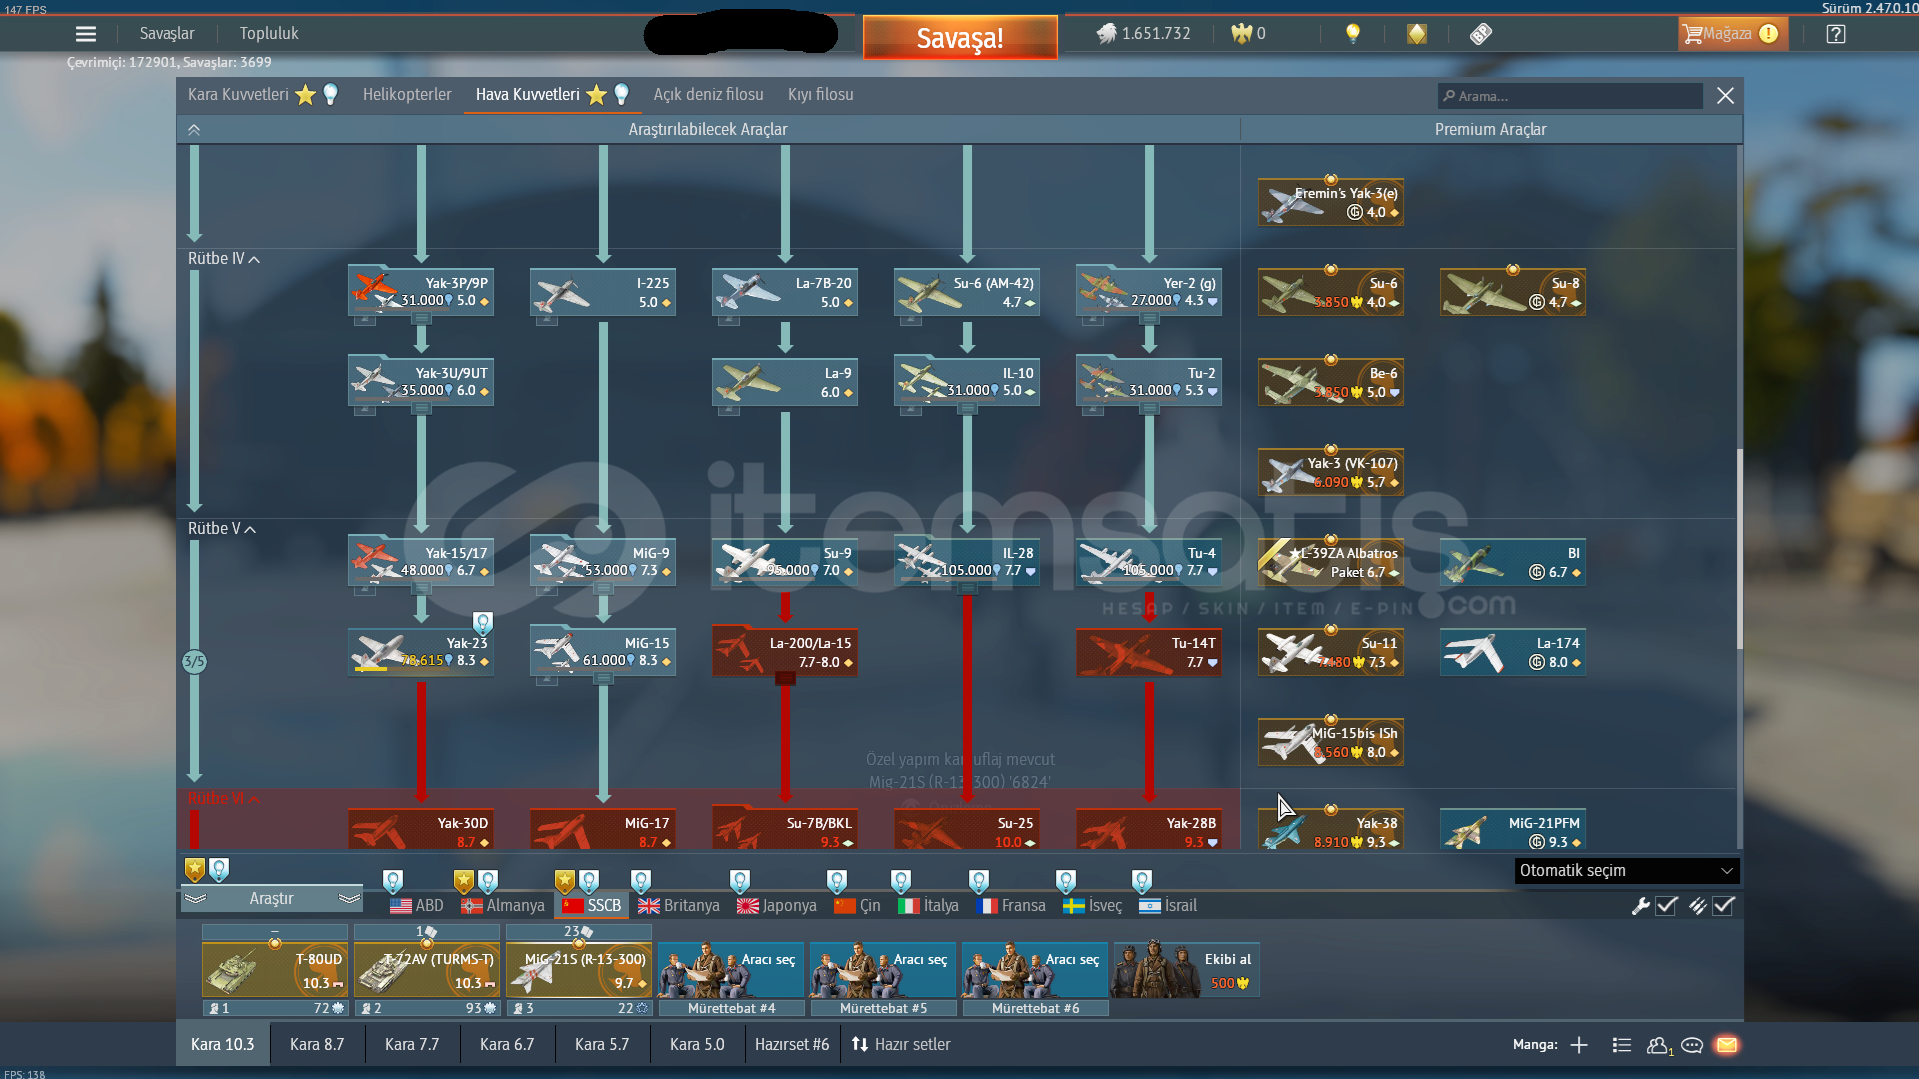Open the Topluluk menu
Image resolution: width=1919 pixels, height=1079 pixels.
pyautogui.click(x=269, y=34)
